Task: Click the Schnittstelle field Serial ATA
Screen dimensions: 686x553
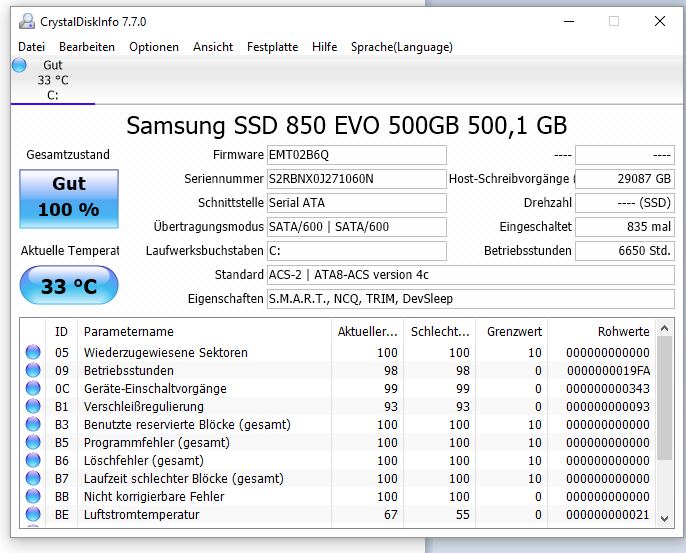Action: [357, 203]
